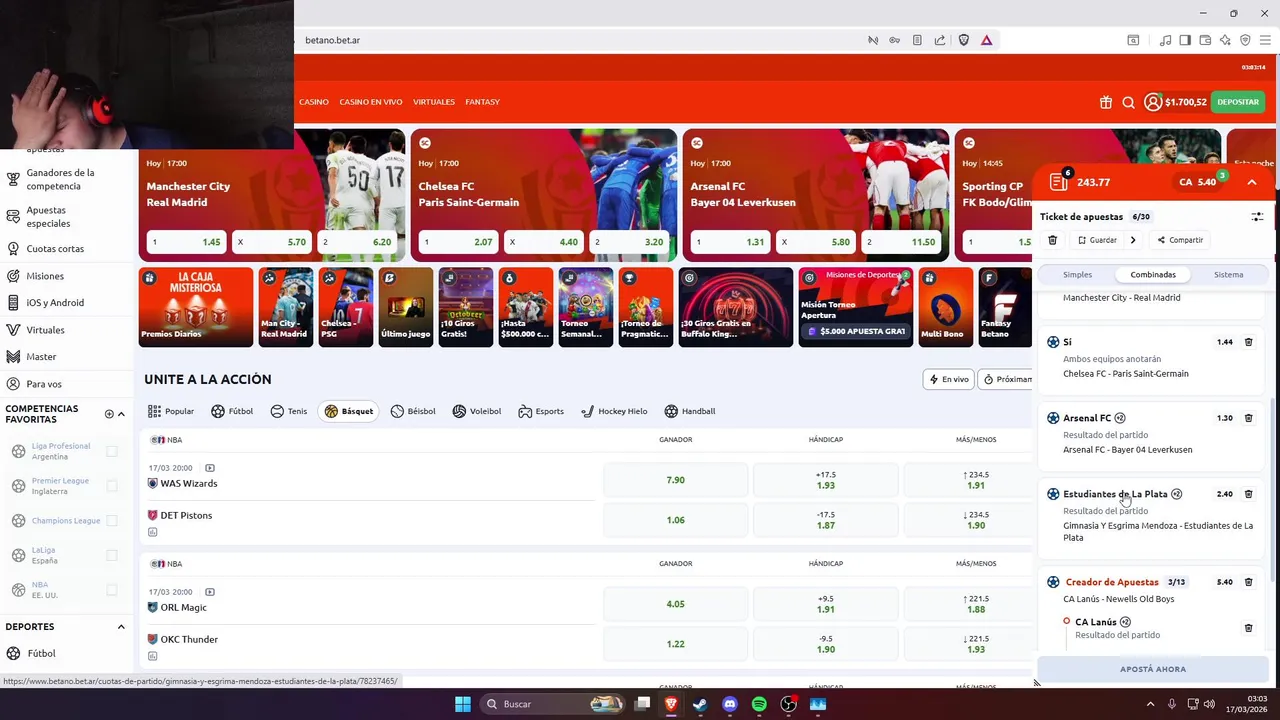
Task: Click the green Depositar button
Action: [x=1238, y=102]
